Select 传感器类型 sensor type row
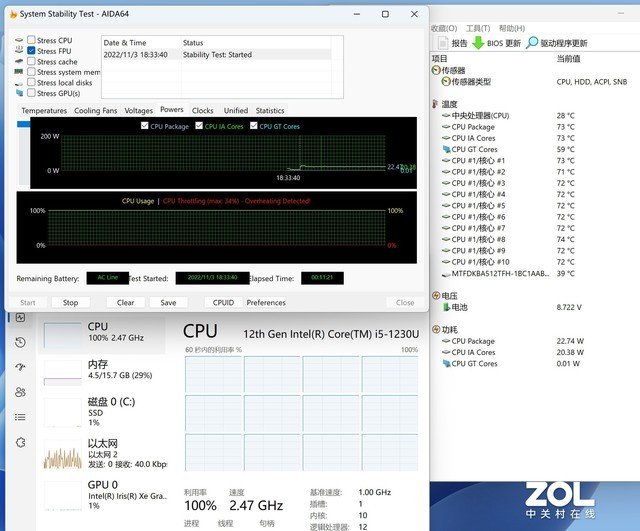Viewport: 640px width, 531px height. [x=536, y=82]
